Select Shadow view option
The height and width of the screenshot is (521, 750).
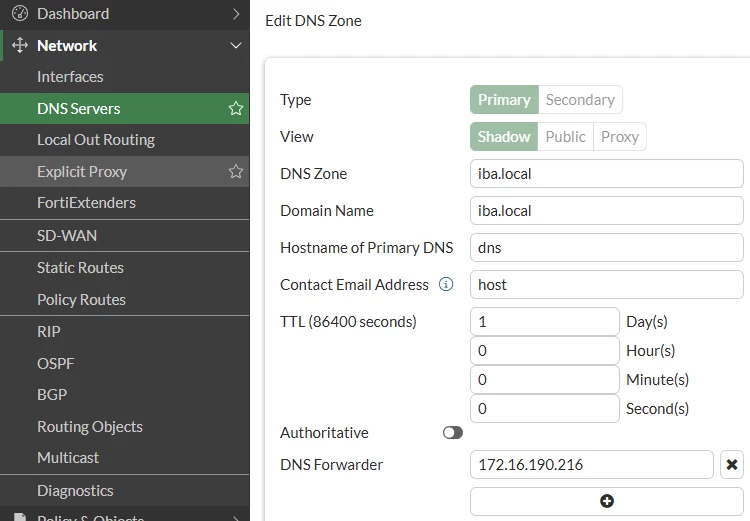pyautogui.click(x=504, y=136)
